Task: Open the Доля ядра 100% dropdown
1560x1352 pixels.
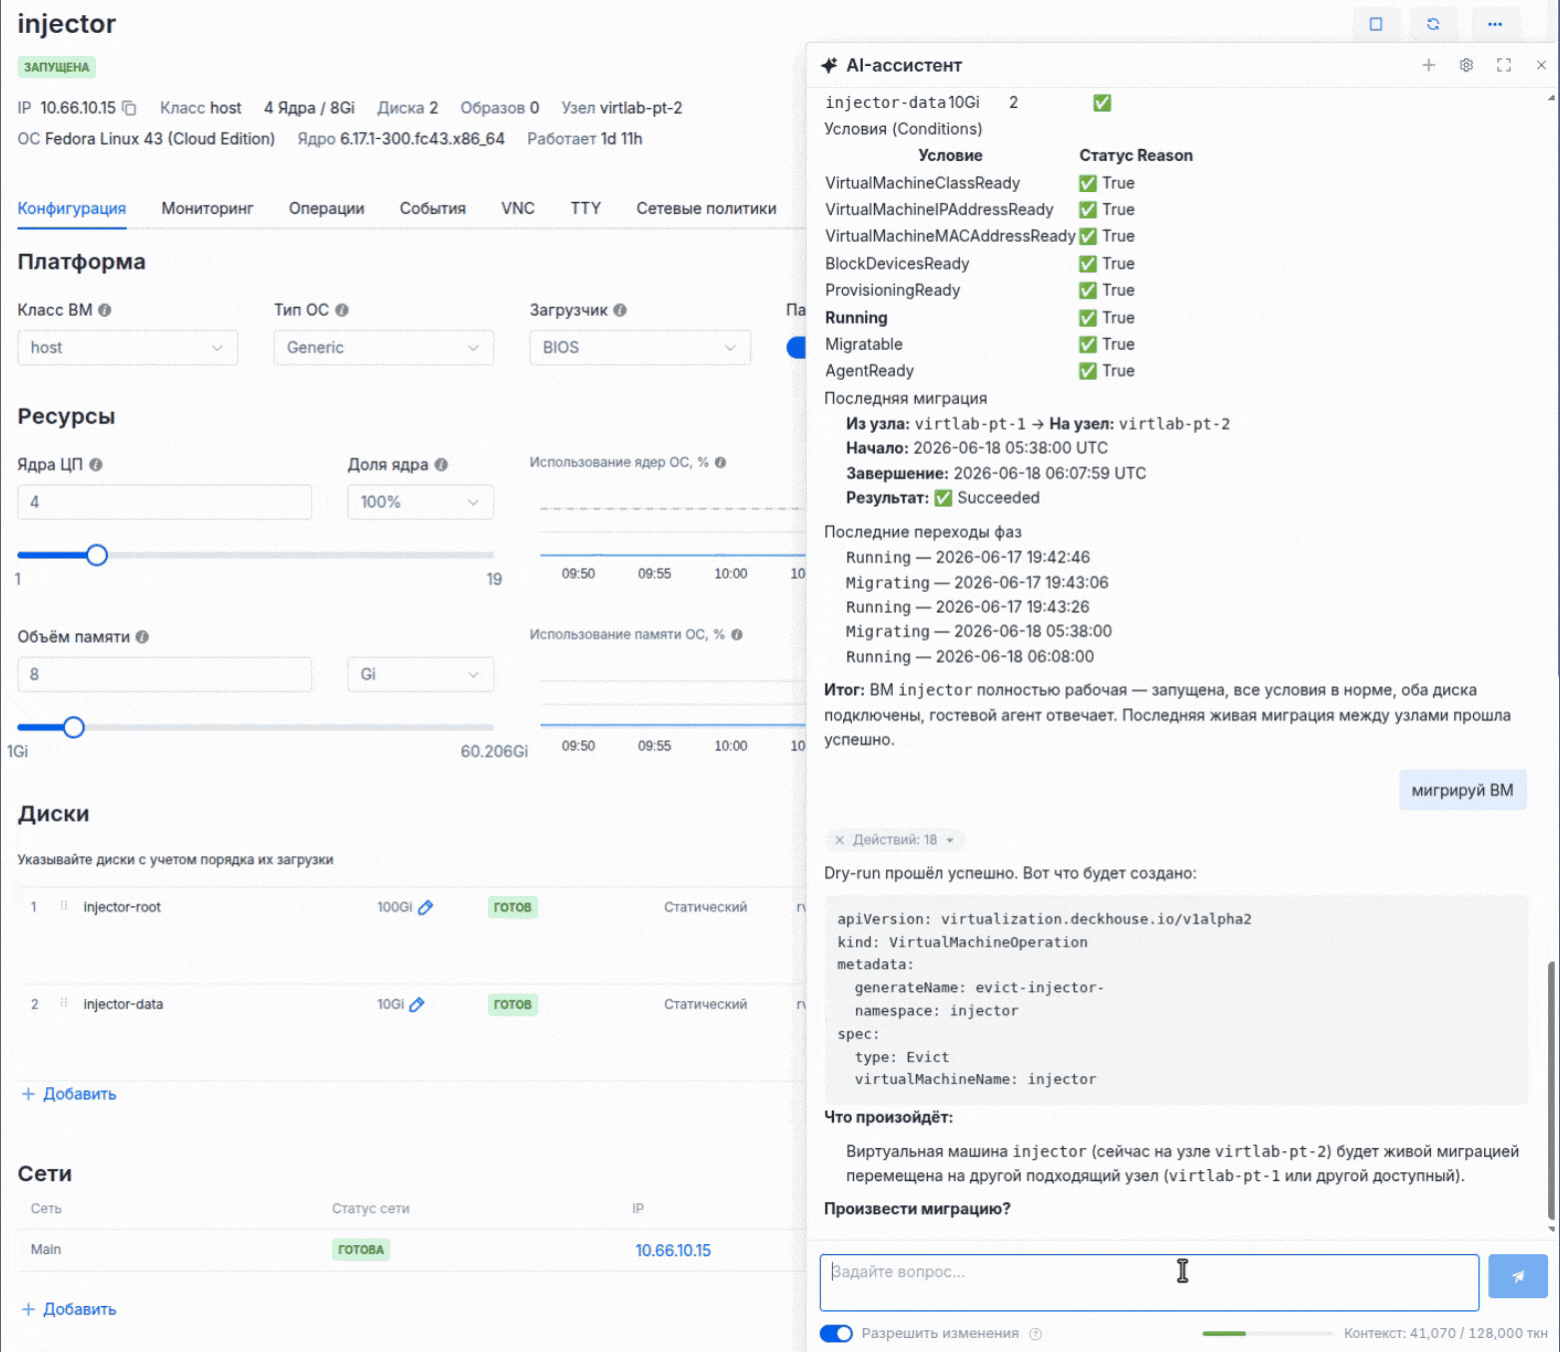Action: [420, 502]
